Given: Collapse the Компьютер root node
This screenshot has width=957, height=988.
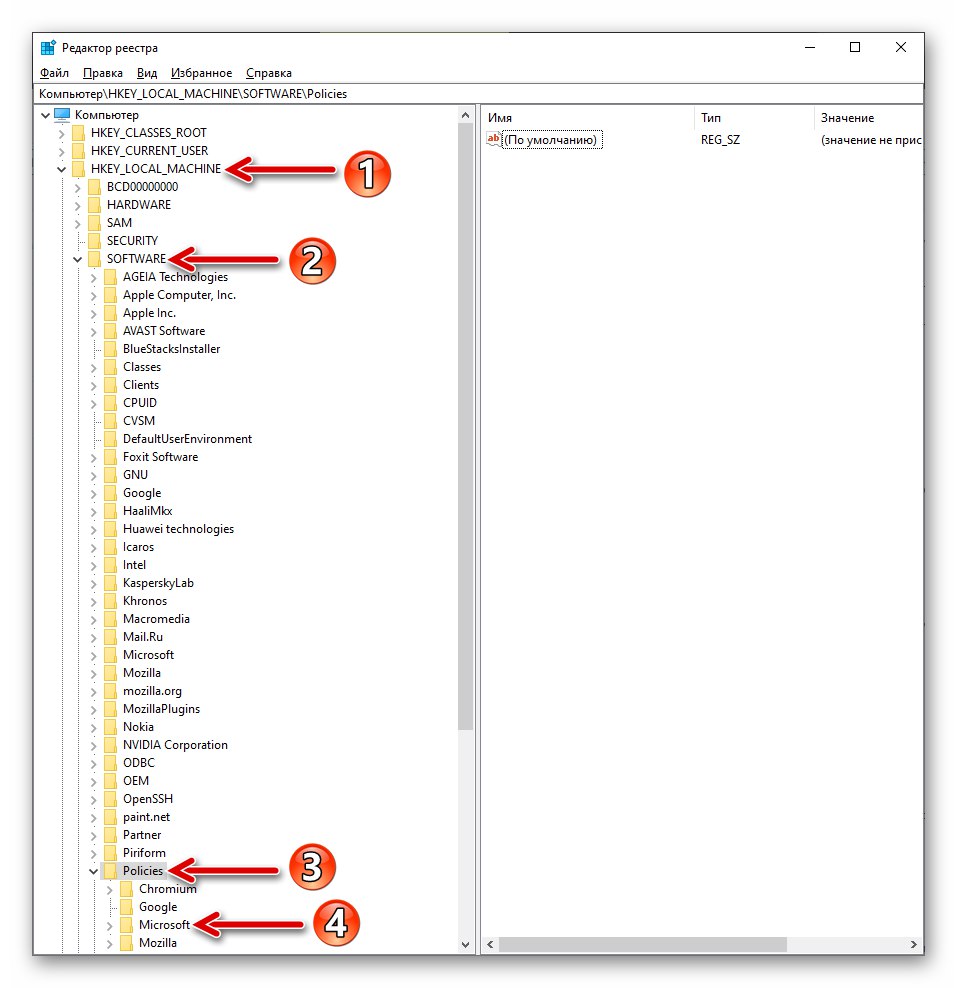Looking at the screenshot, I should pyautogui.click(x=45, y=115).
